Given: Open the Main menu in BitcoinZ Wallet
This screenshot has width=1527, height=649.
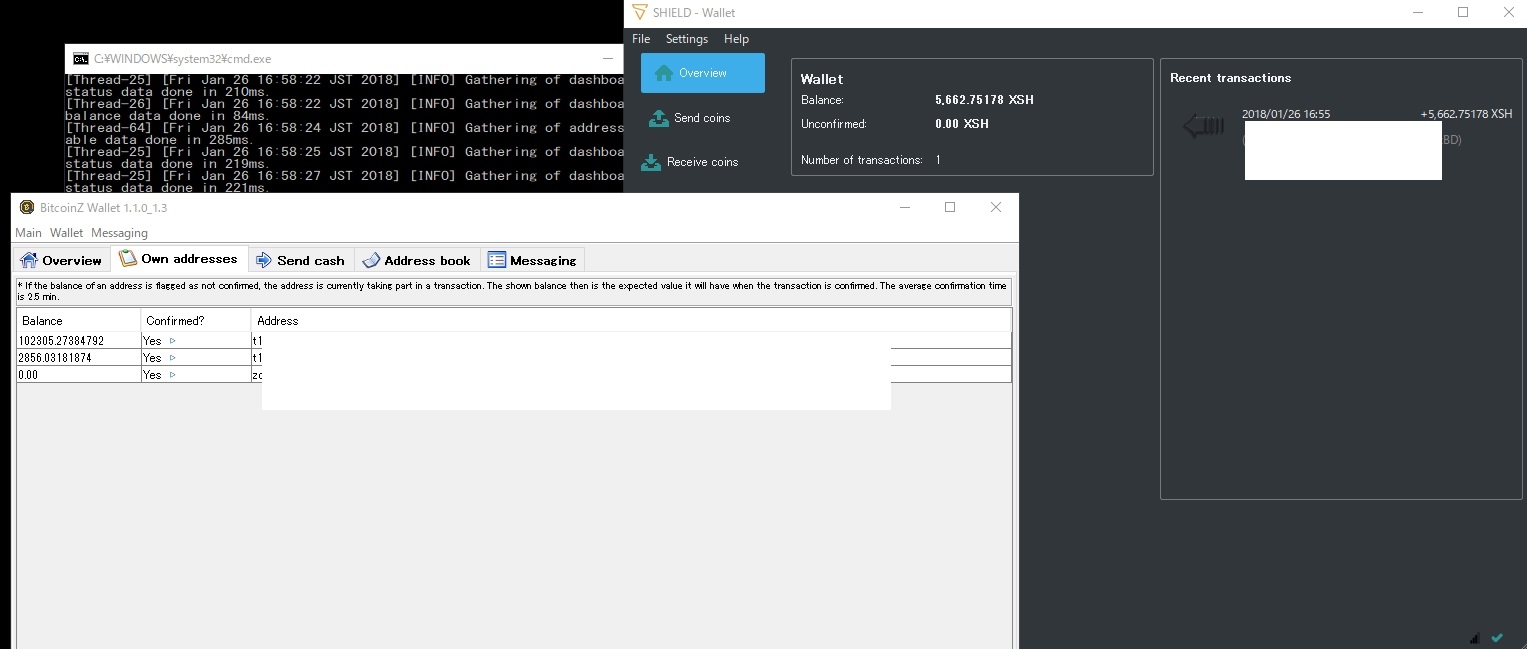Looking at the screenshot, I should click(28, 233).
